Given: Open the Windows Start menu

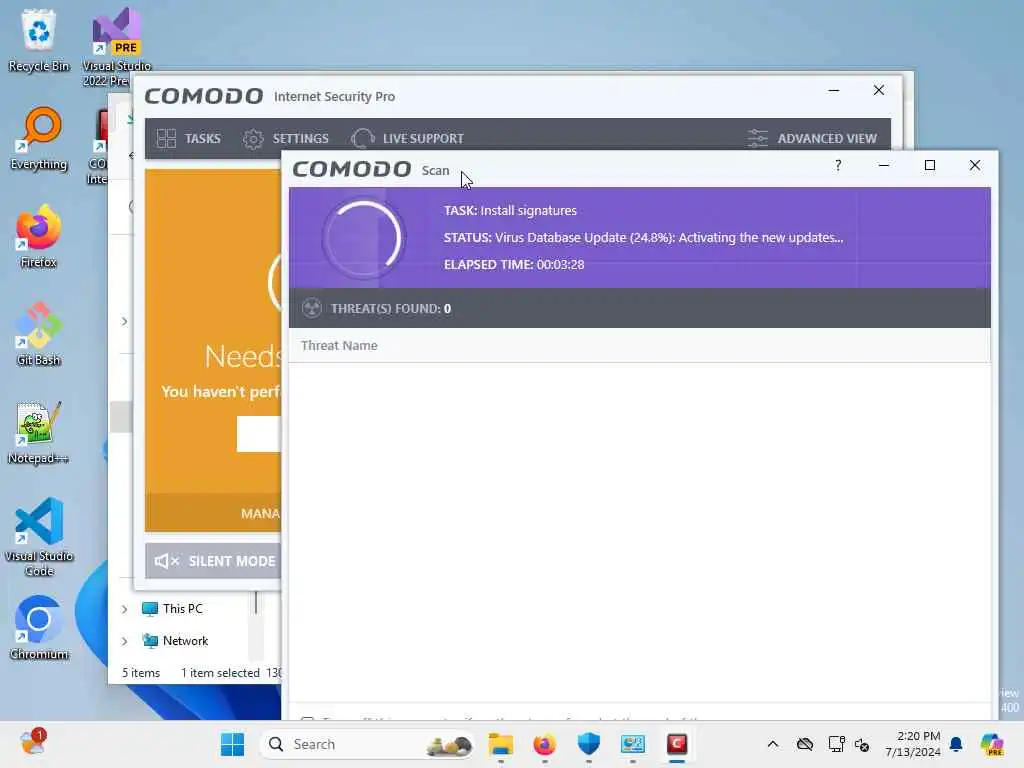Looking at the screenshot, I should [232, 744].
